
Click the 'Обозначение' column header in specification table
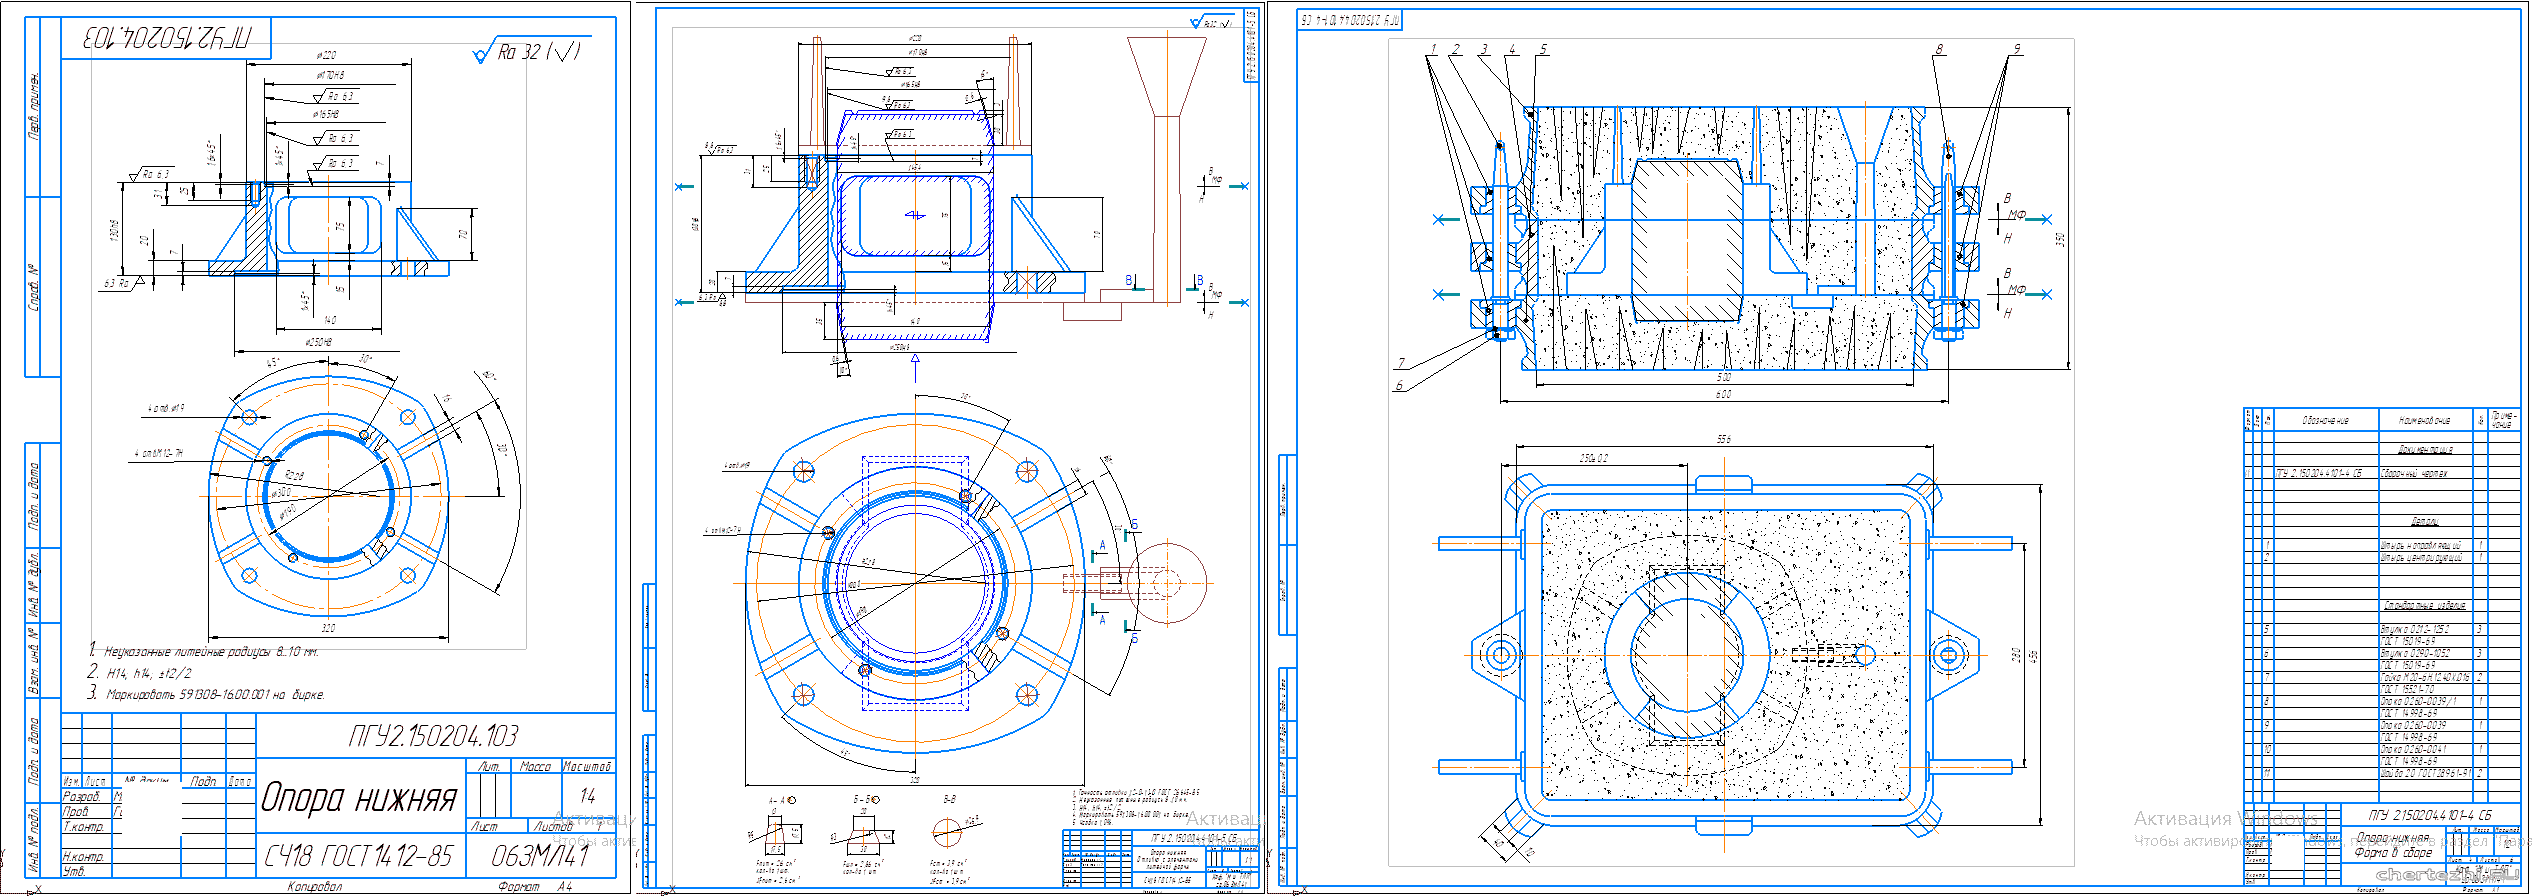click(2325, 421)
